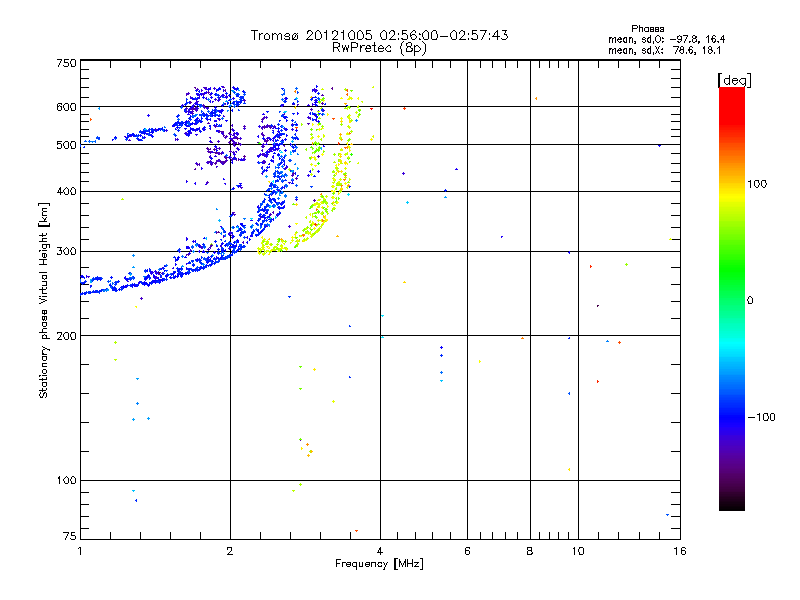Click the colorbar tick label '0'
The image size is (800, 600).
pyautogui.click(x=750, y=301)
